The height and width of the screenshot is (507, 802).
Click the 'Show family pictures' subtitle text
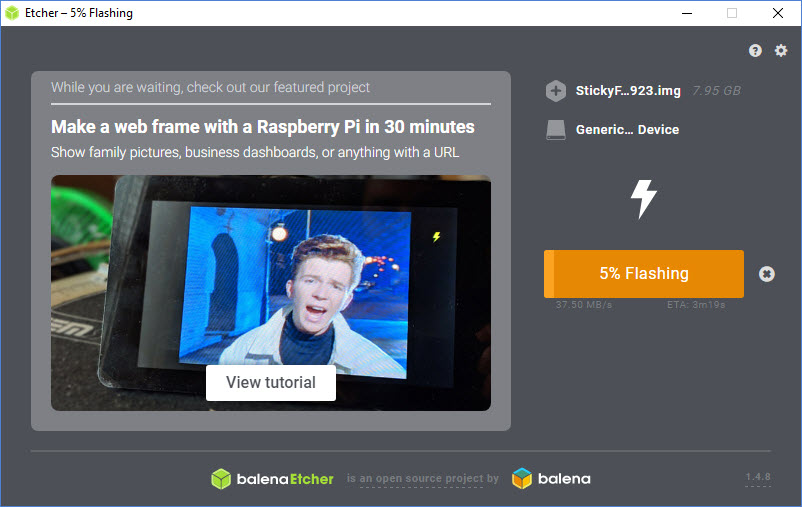(x=255, y=152)
